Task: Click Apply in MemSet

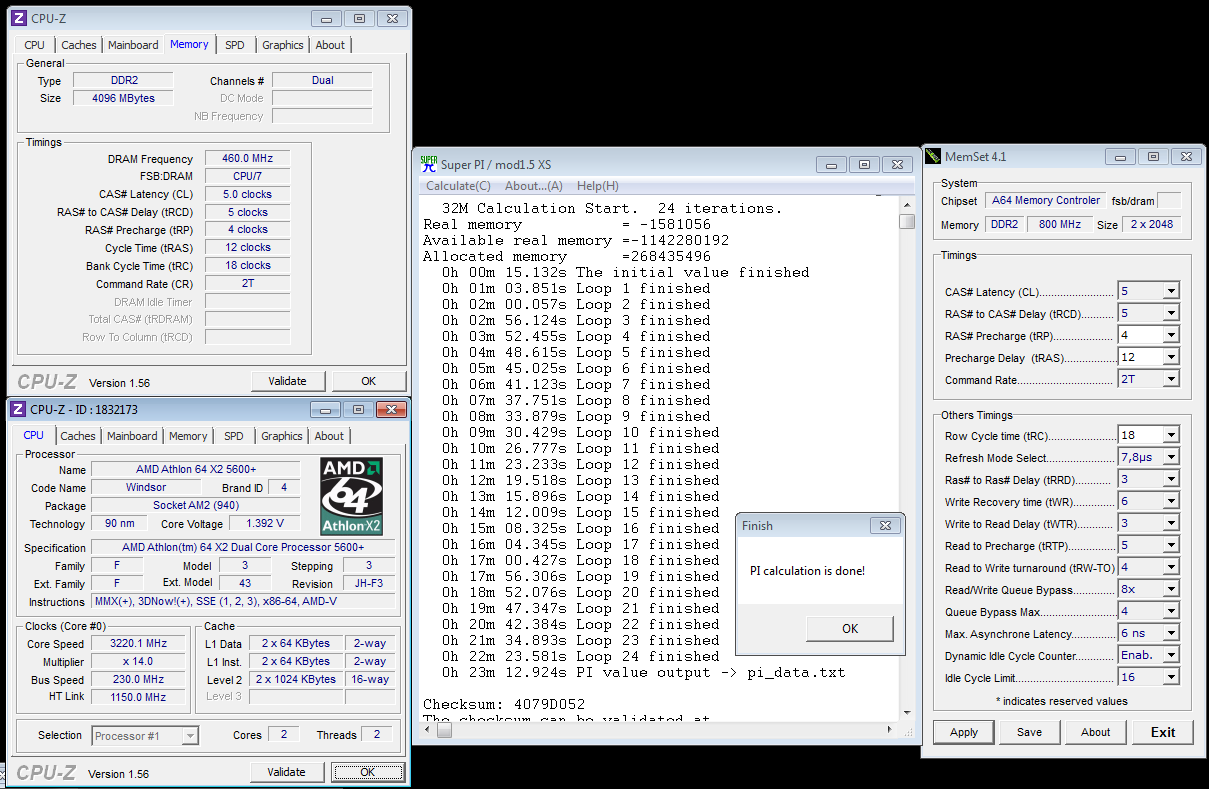Action: 964,732
